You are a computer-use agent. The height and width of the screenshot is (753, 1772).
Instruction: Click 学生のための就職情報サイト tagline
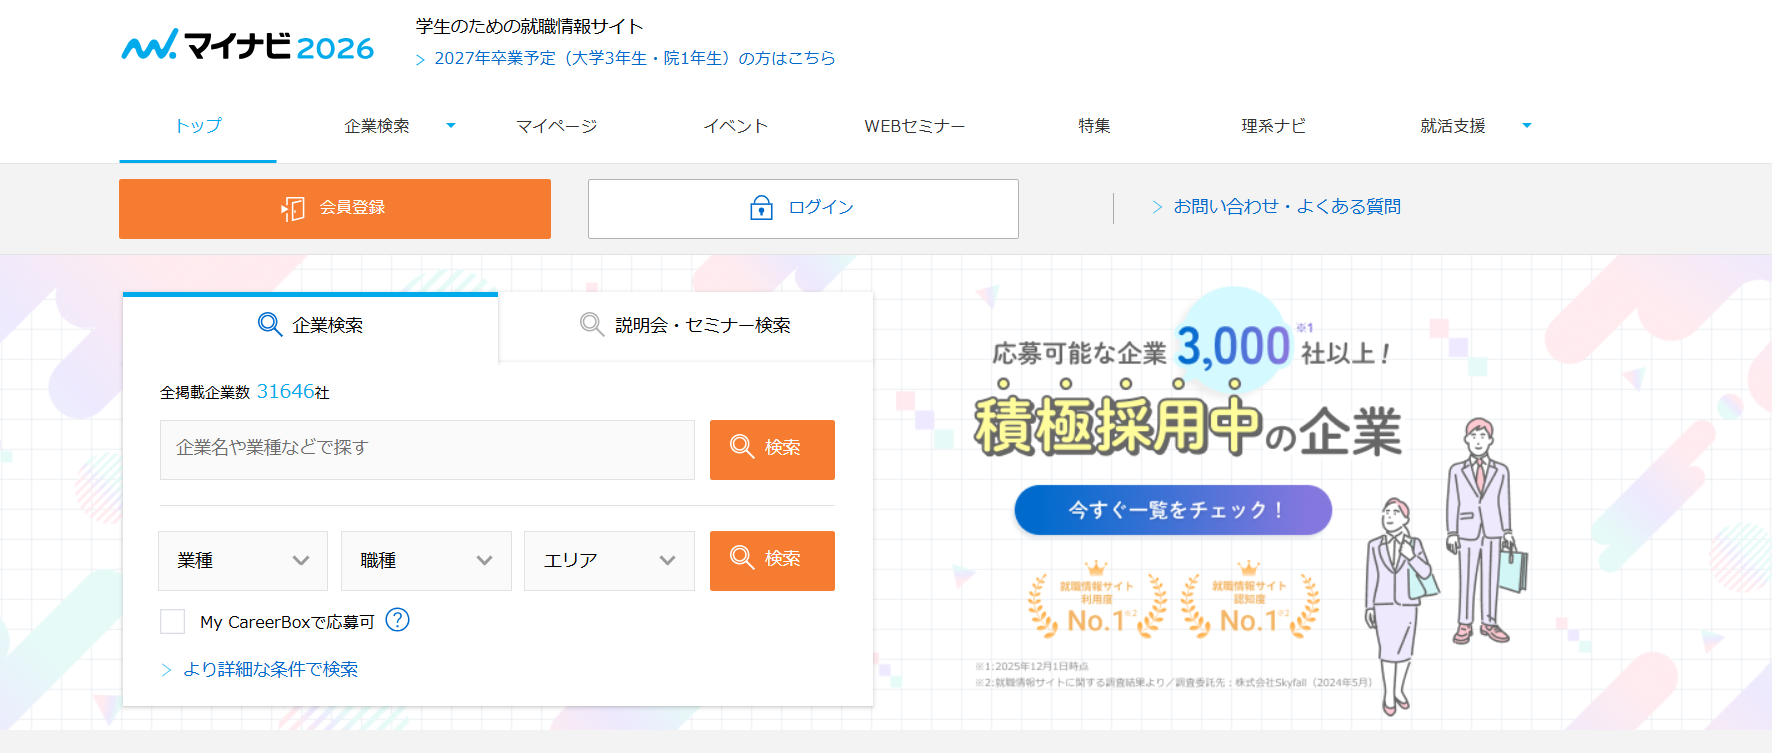coord(530,26)
